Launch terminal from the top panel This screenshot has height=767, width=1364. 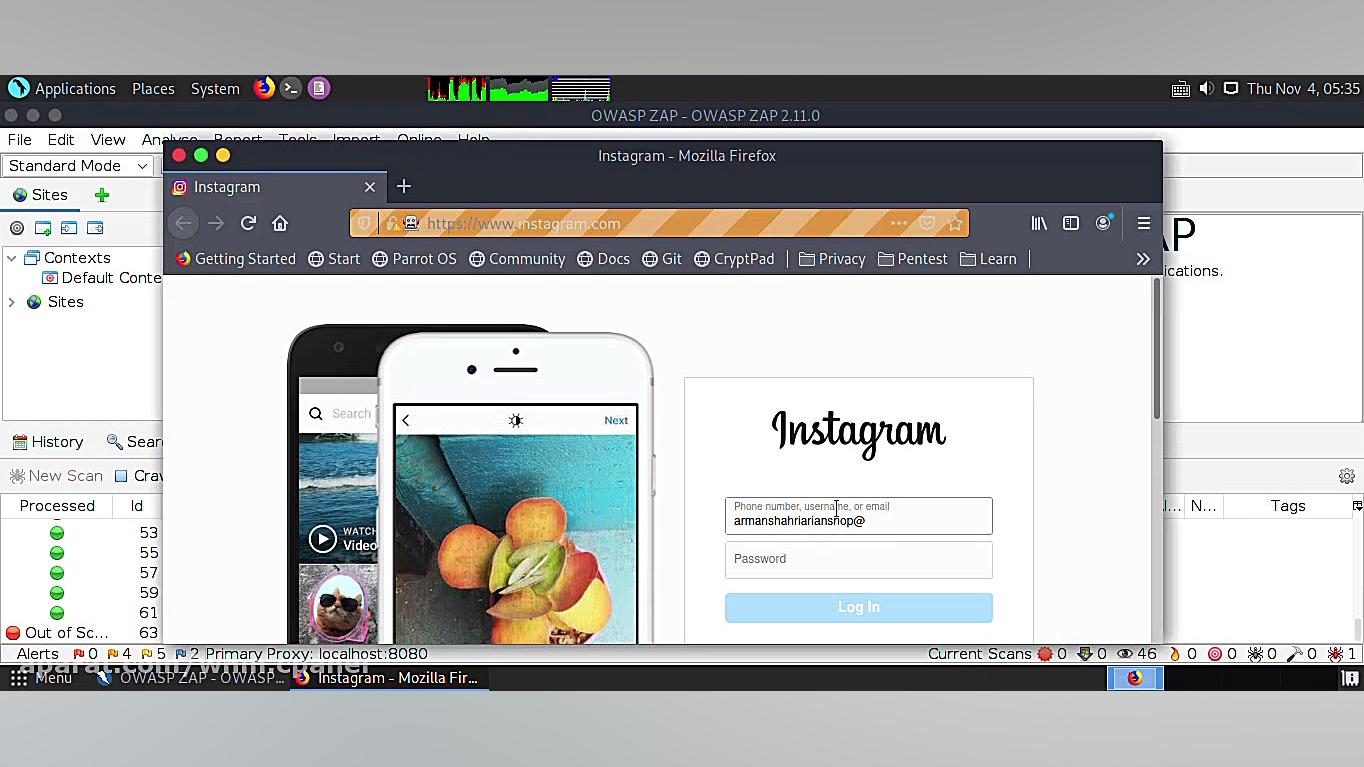[x=291, y=88]
